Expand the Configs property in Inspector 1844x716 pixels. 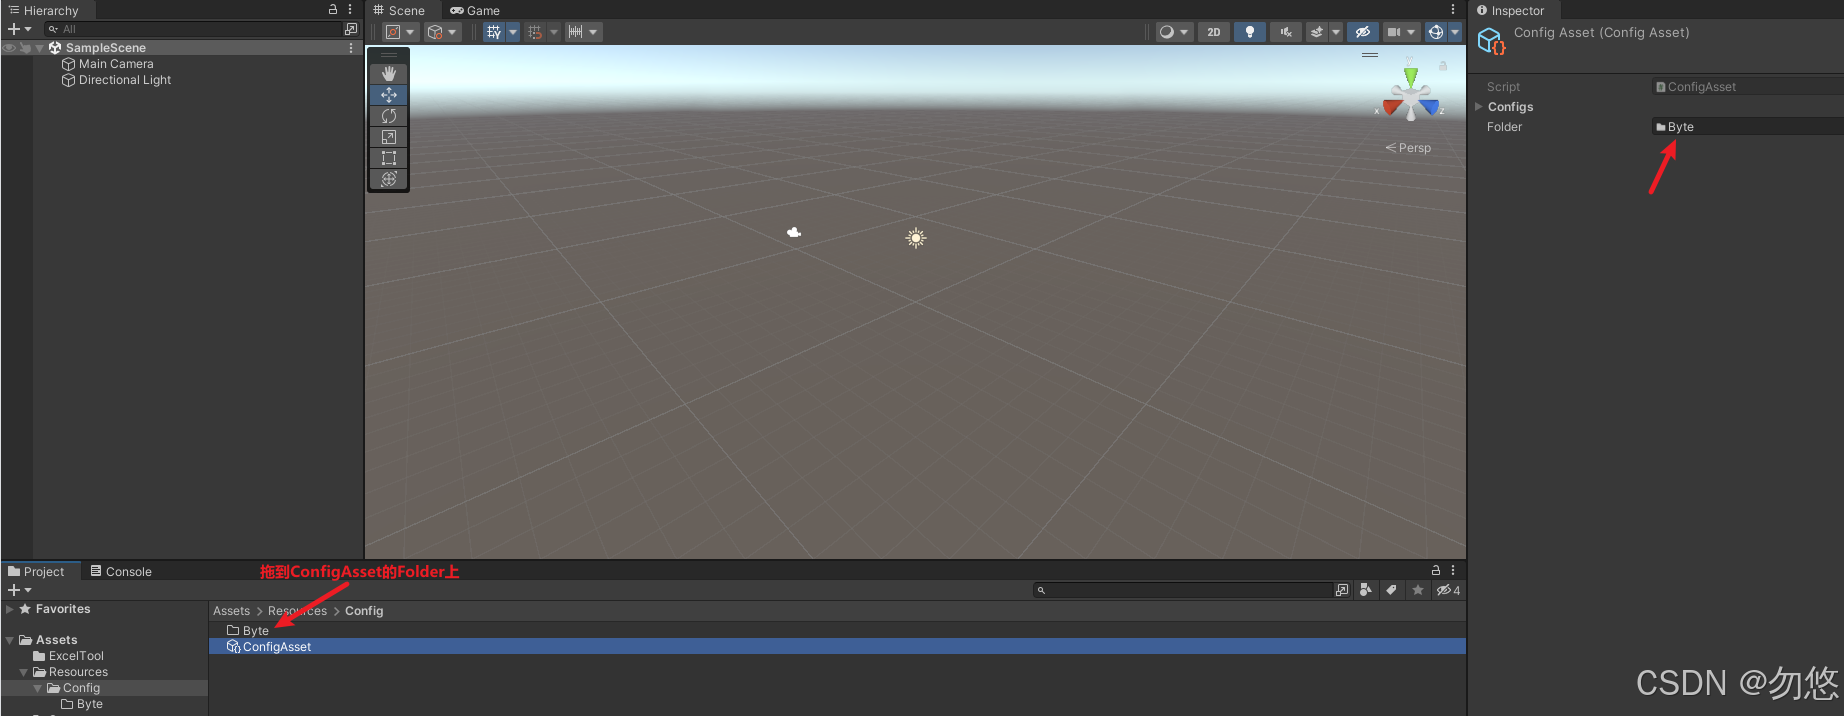[x=1478, y=106]
